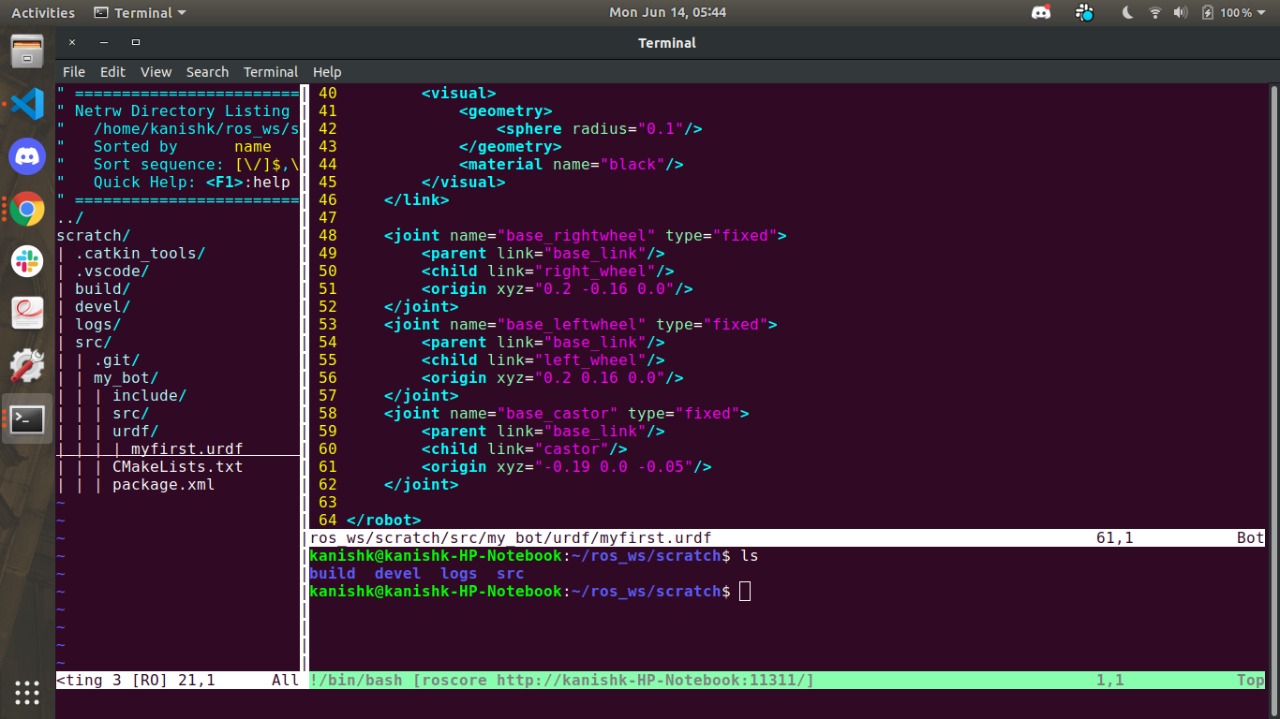Collapse the my_bot directory in netrw tree
1280x719 pixels.
126,377
